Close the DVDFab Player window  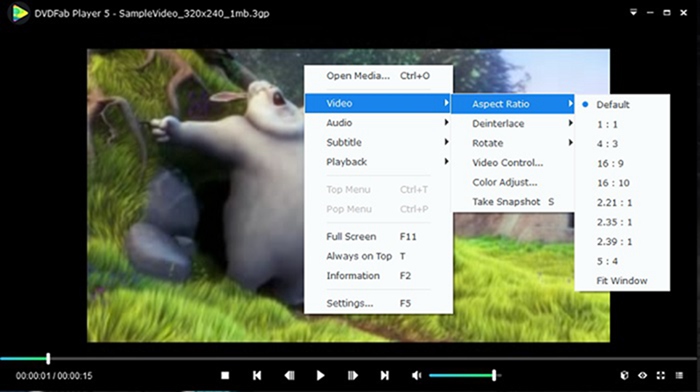coord(683,13)
